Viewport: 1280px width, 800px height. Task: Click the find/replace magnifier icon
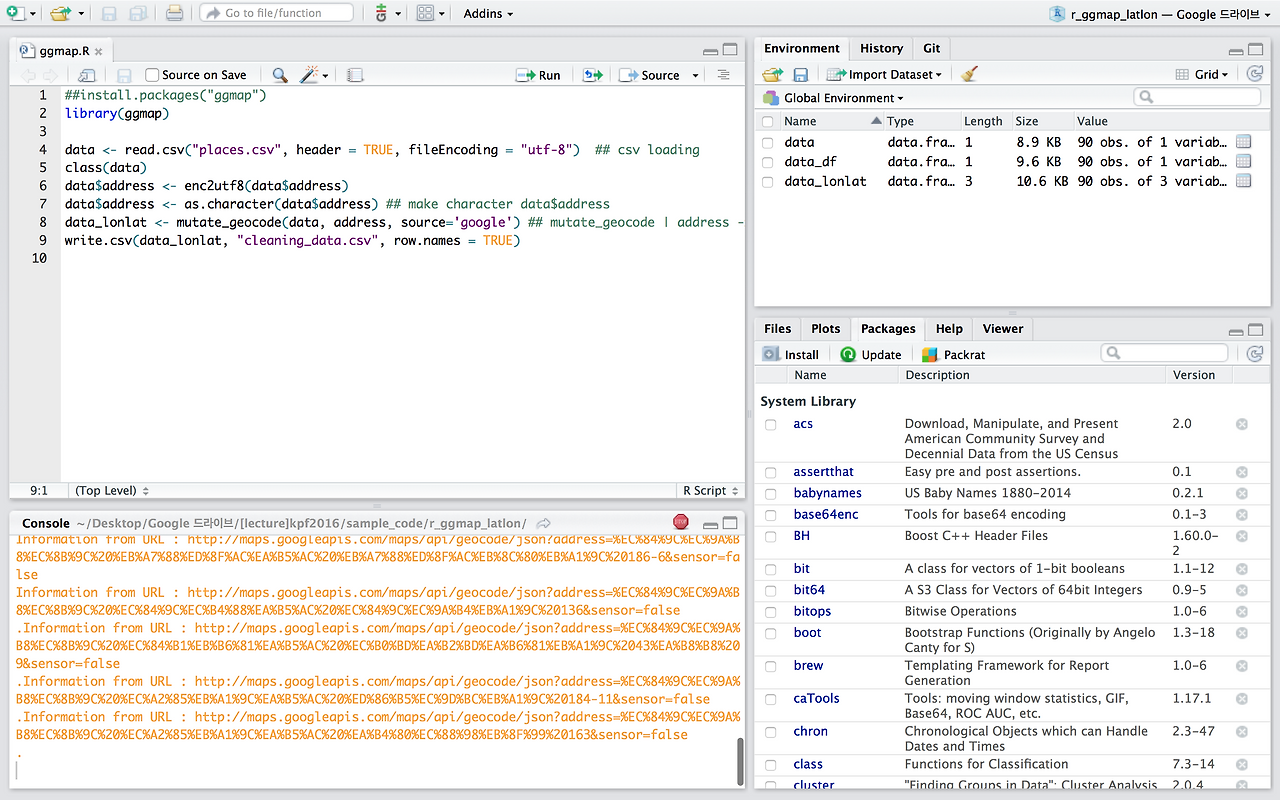click(280, 75)
